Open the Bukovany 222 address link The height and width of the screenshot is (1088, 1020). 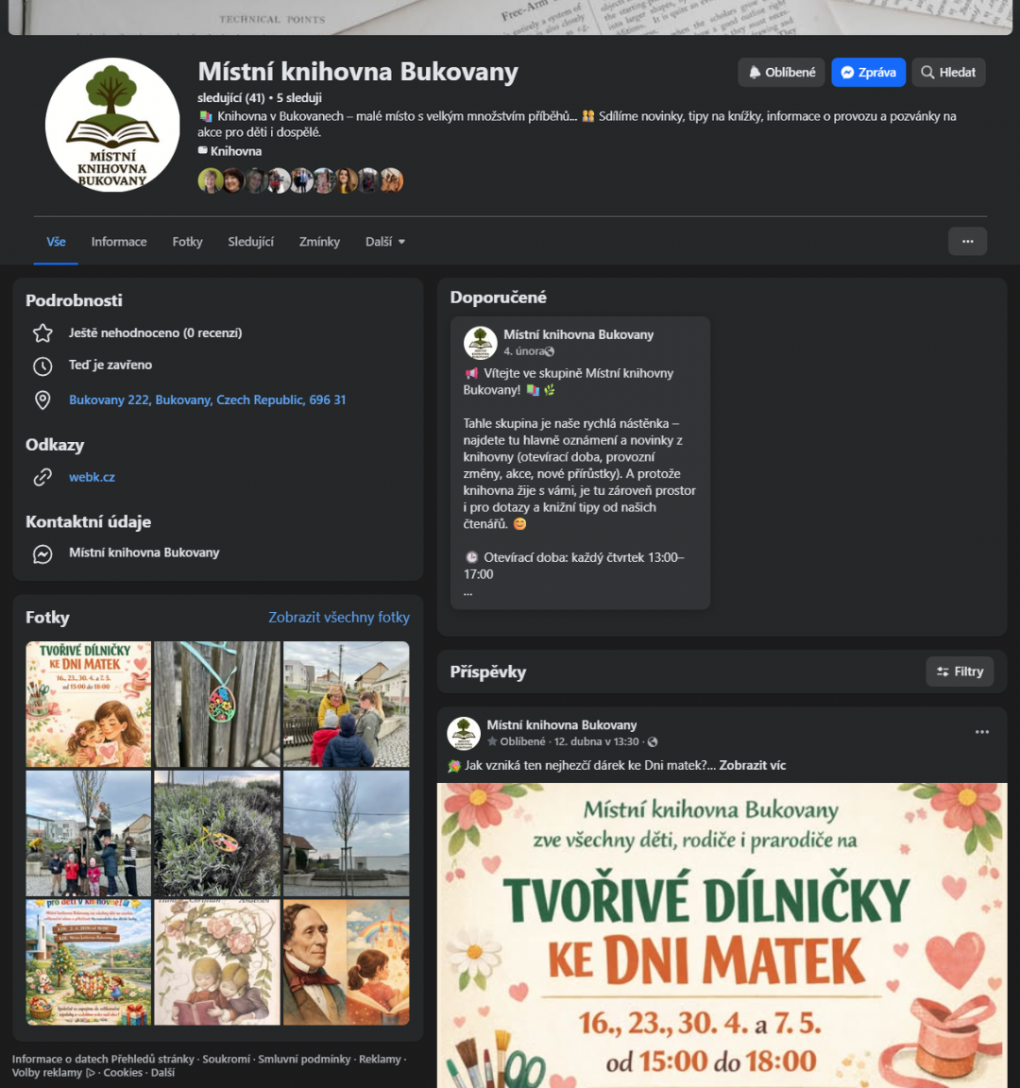coord(207,400)
